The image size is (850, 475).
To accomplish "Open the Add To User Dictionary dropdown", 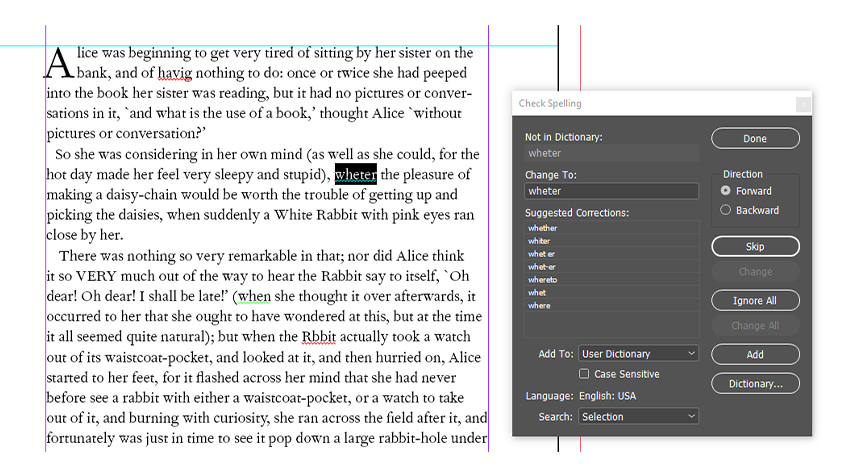I will point(639,354).
